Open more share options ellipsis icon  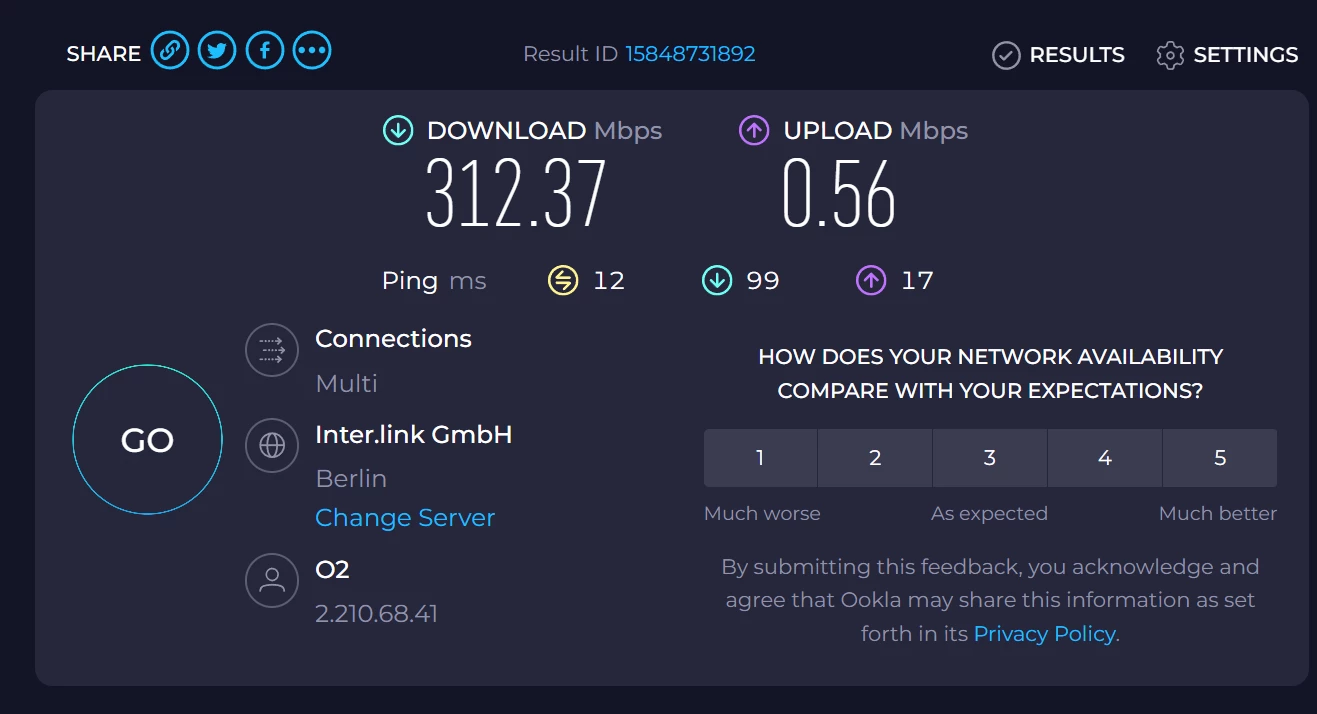tap(312, 50)
